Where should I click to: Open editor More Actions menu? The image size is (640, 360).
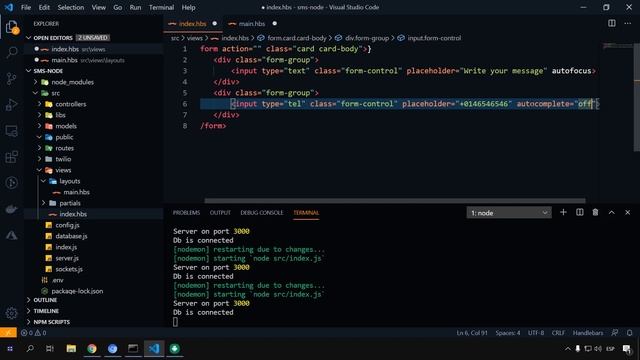[x=627, y=23]
